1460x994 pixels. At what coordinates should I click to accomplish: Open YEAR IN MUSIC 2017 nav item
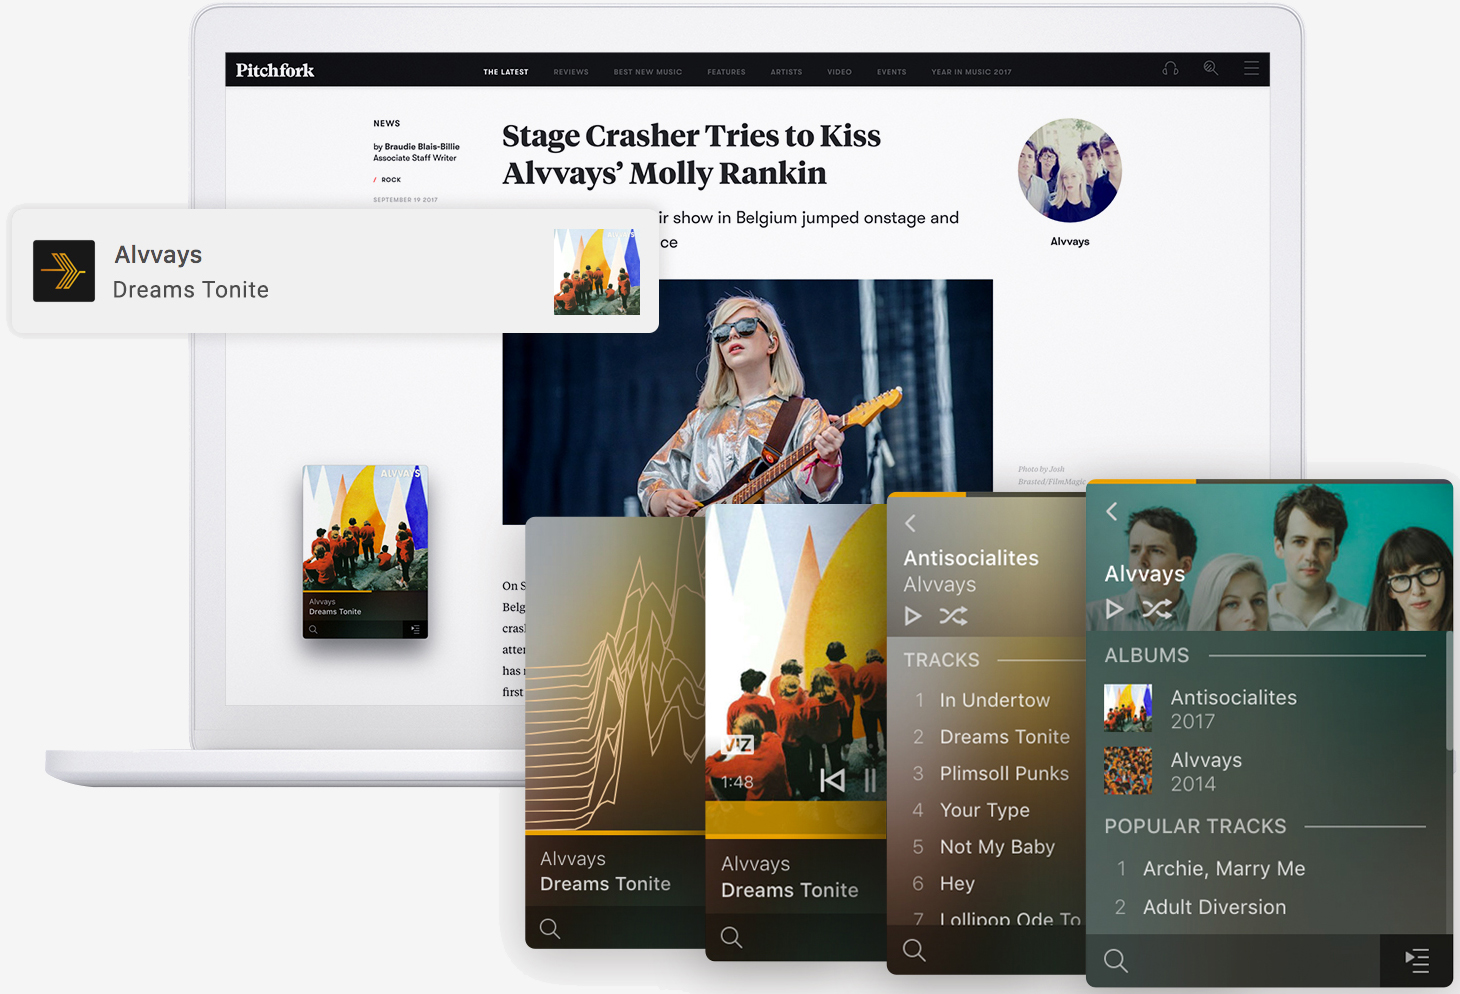point(971,72)
